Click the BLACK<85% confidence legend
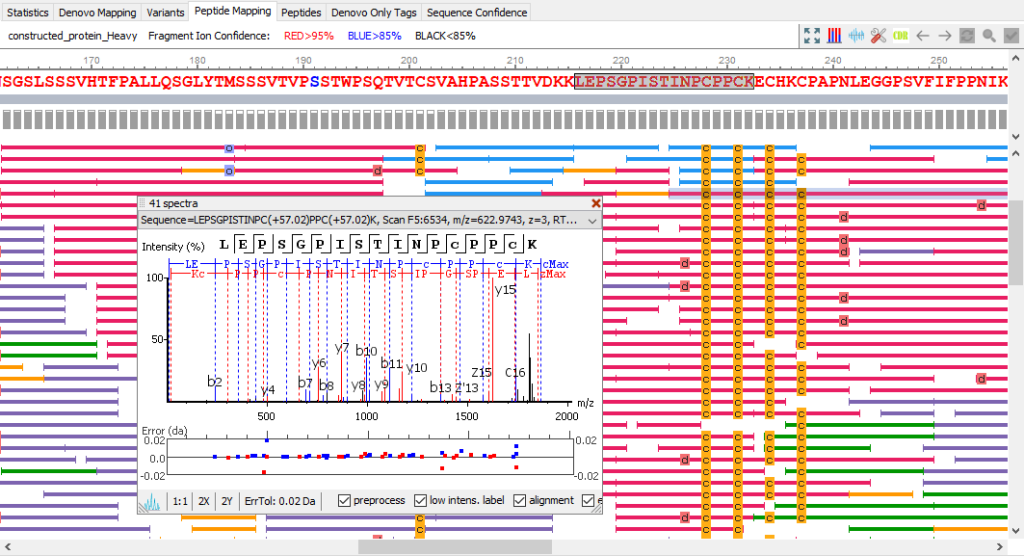This screenshot has width=1024, height=556. [445, 36]
